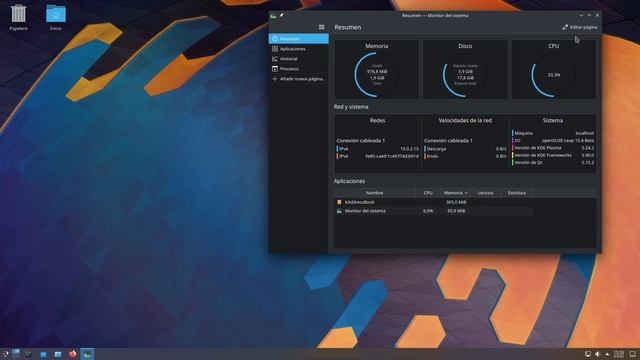
Task: Click the CPU usage gauge
Action: (553, 75)
